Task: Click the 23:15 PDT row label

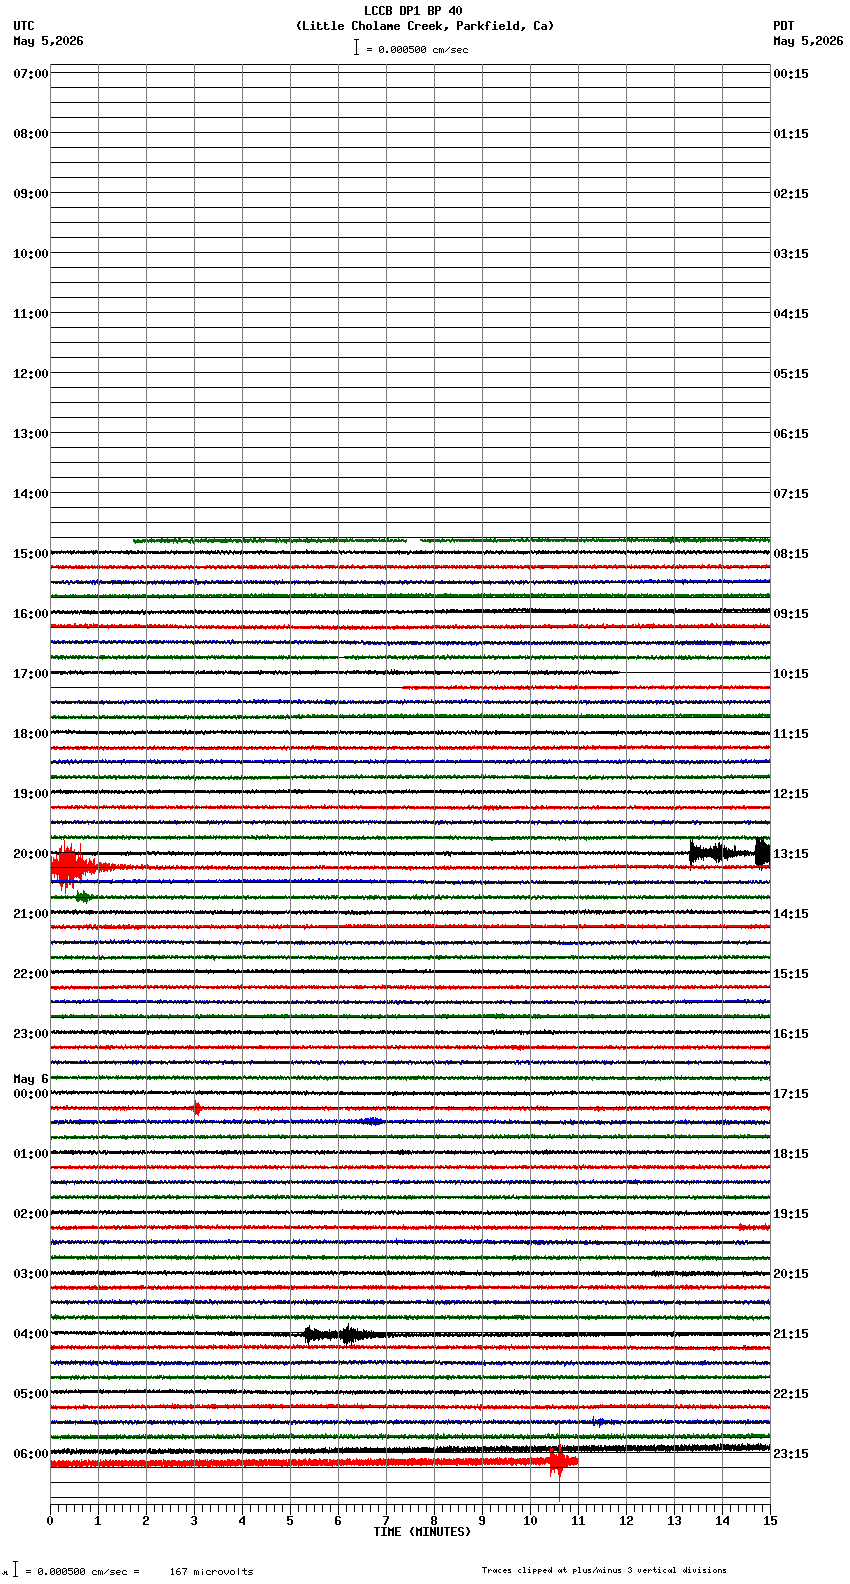Action: [791, 1454]
